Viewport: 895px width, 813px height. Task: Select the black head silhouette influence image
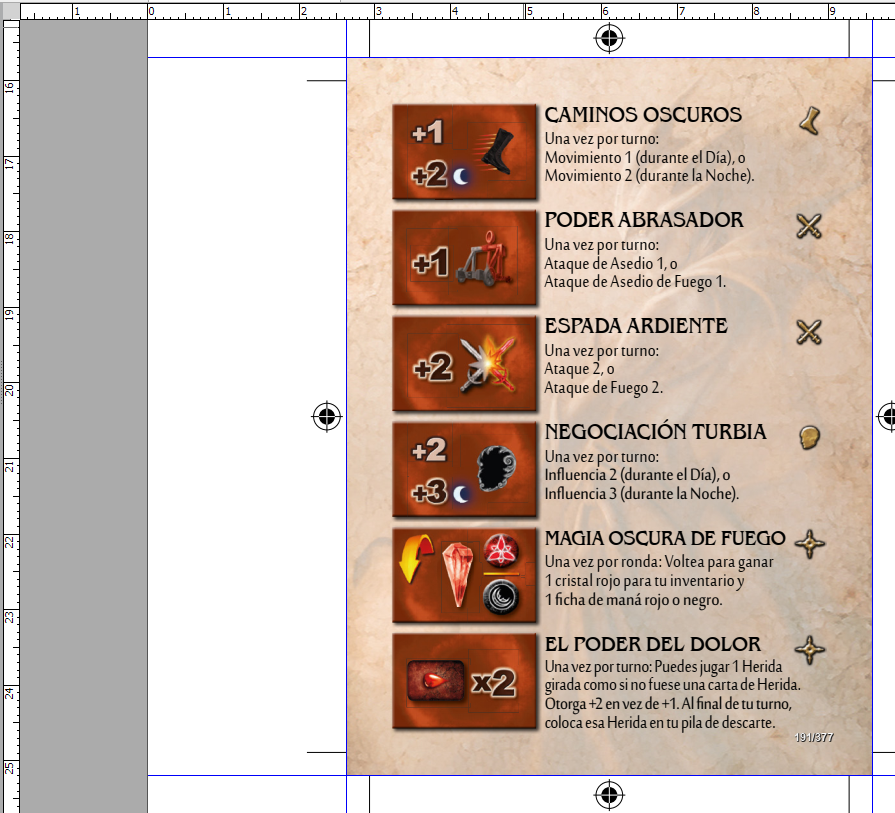coord(496,469)
